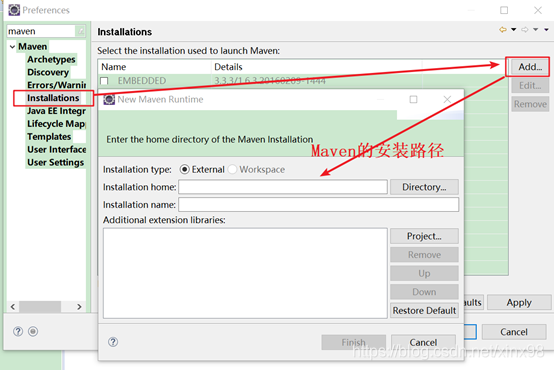Click the tree scroll right arrow
This screenshot has height=370, width=554.
tap(79, 306)
